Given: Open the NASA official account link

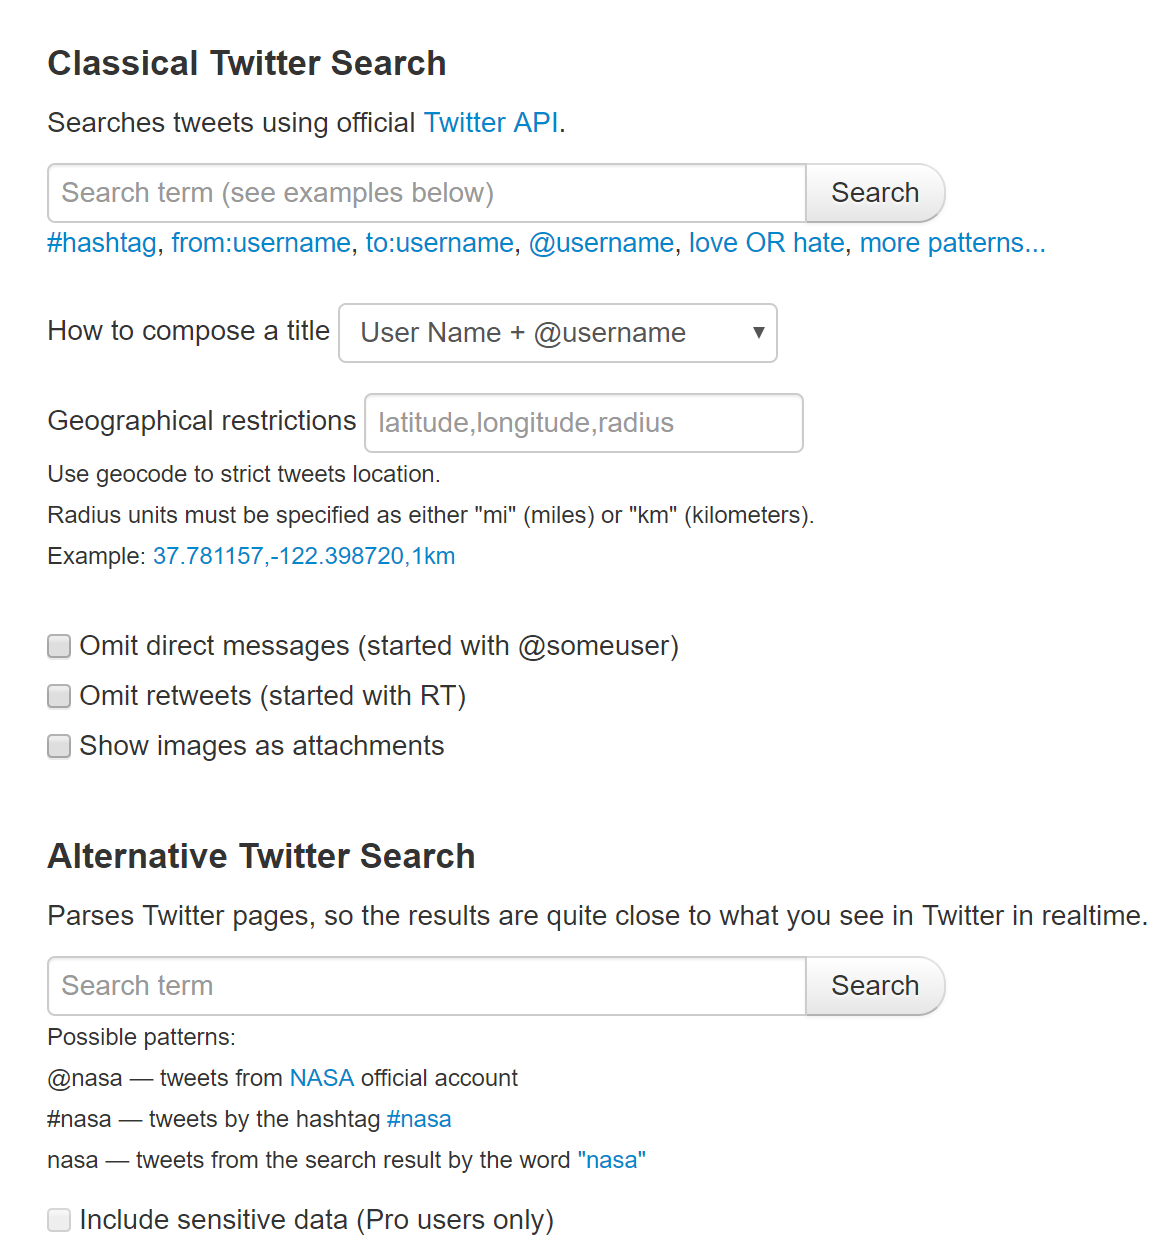Looking at the screenshot, I should [321, 1078].
